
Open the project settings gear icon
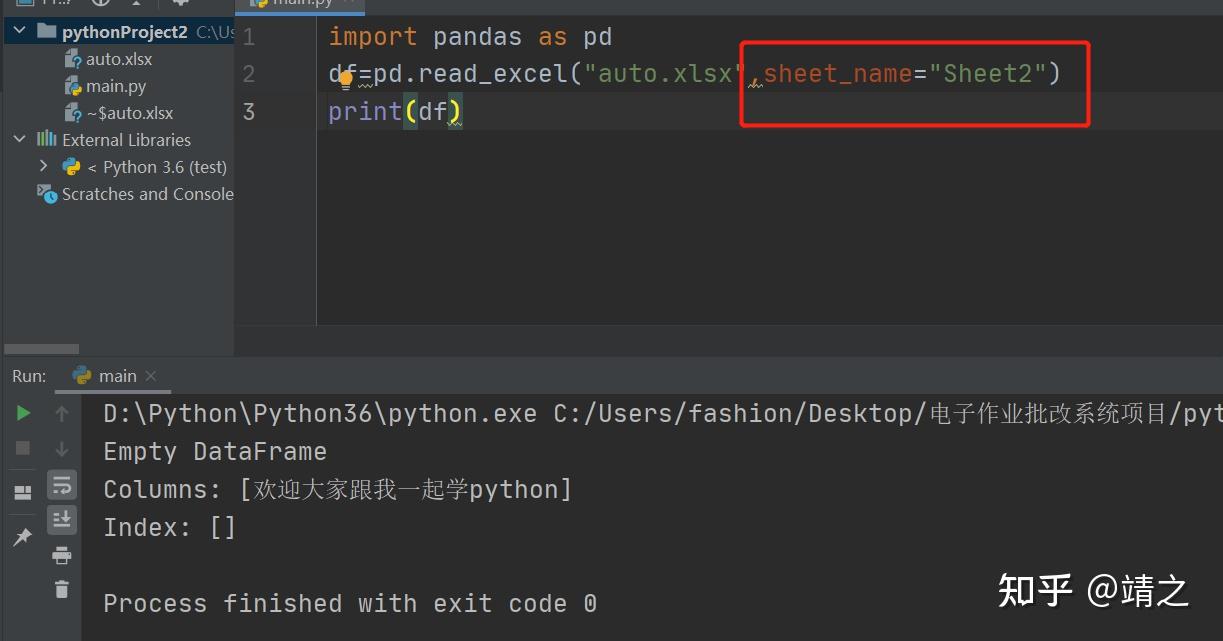tap(183, 5)
